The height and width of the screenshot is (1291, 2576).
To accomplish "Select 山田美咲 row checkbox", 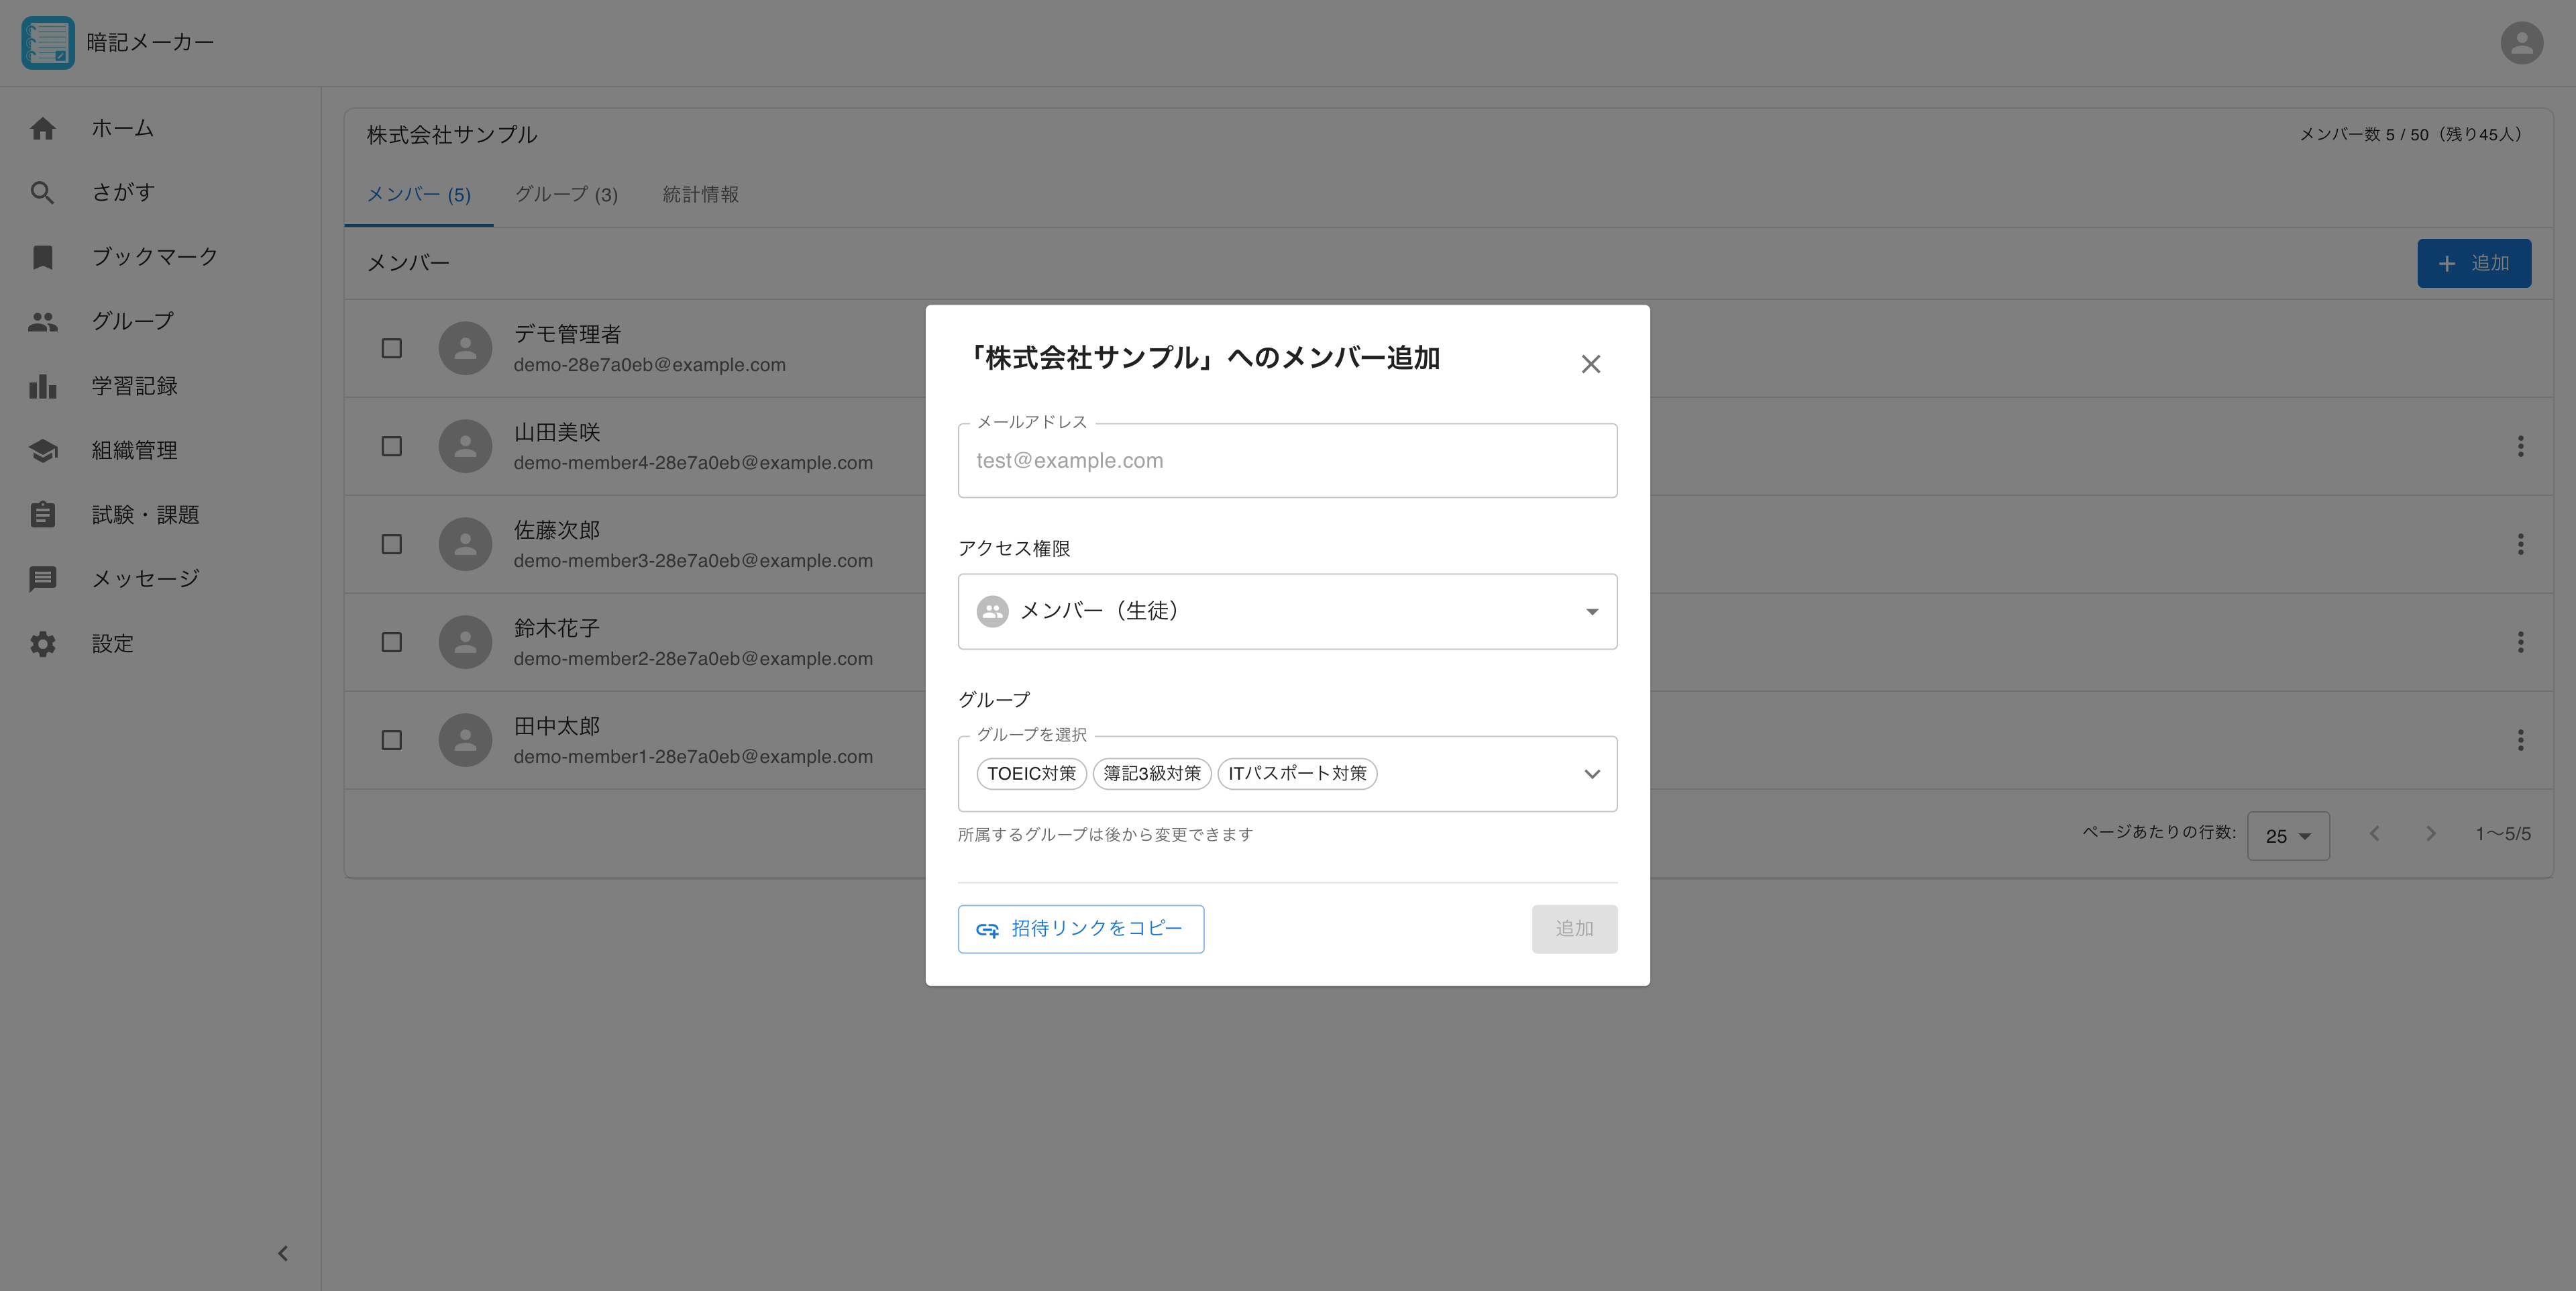I will coord(392,446).
